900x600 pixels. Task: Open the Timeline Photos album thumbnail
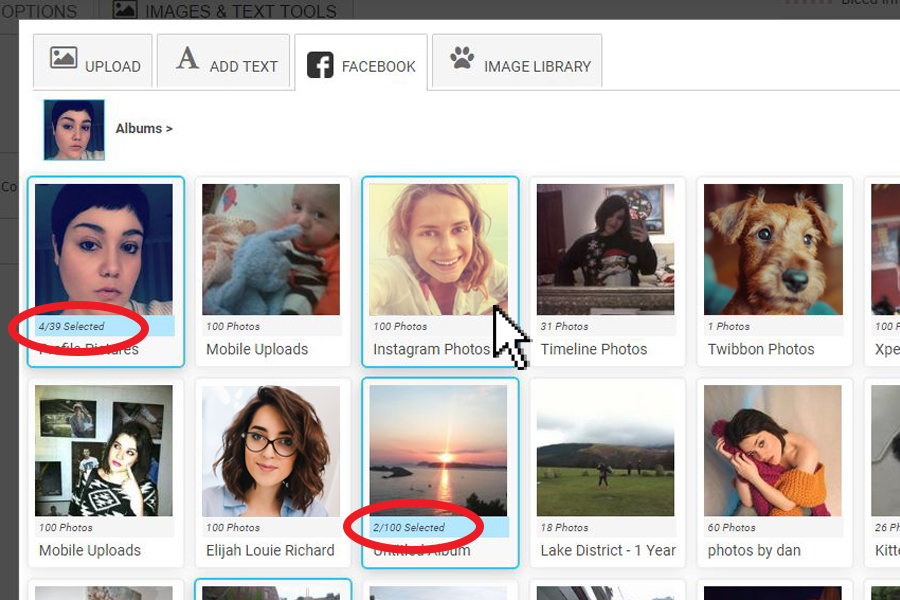tap(606, 249)
